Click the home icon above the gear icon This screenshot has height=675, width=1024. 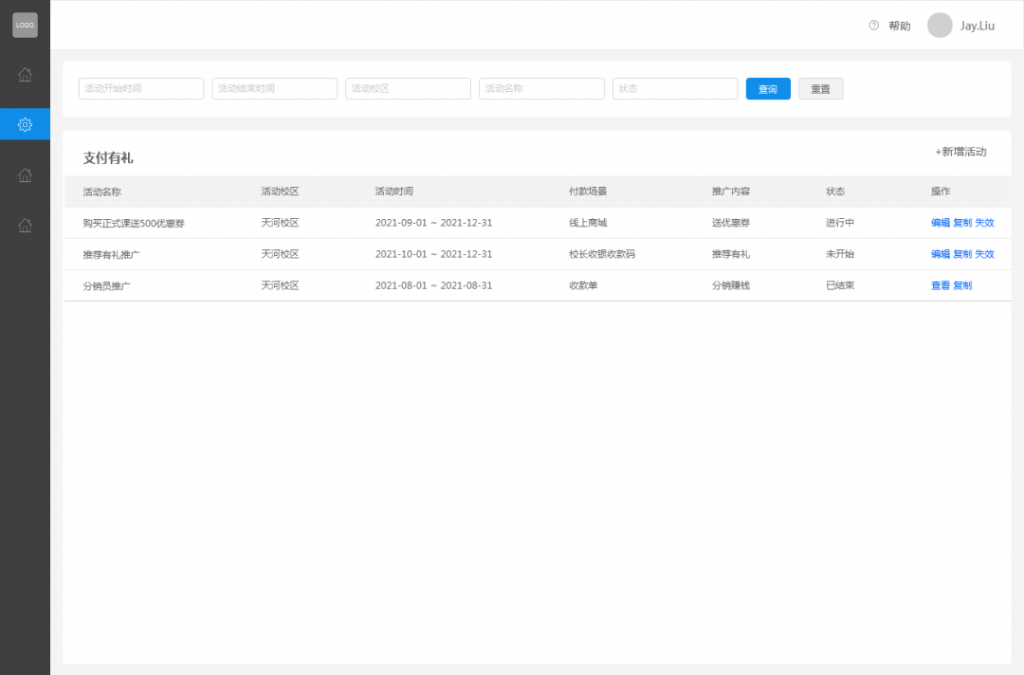(x=25, y=74)
